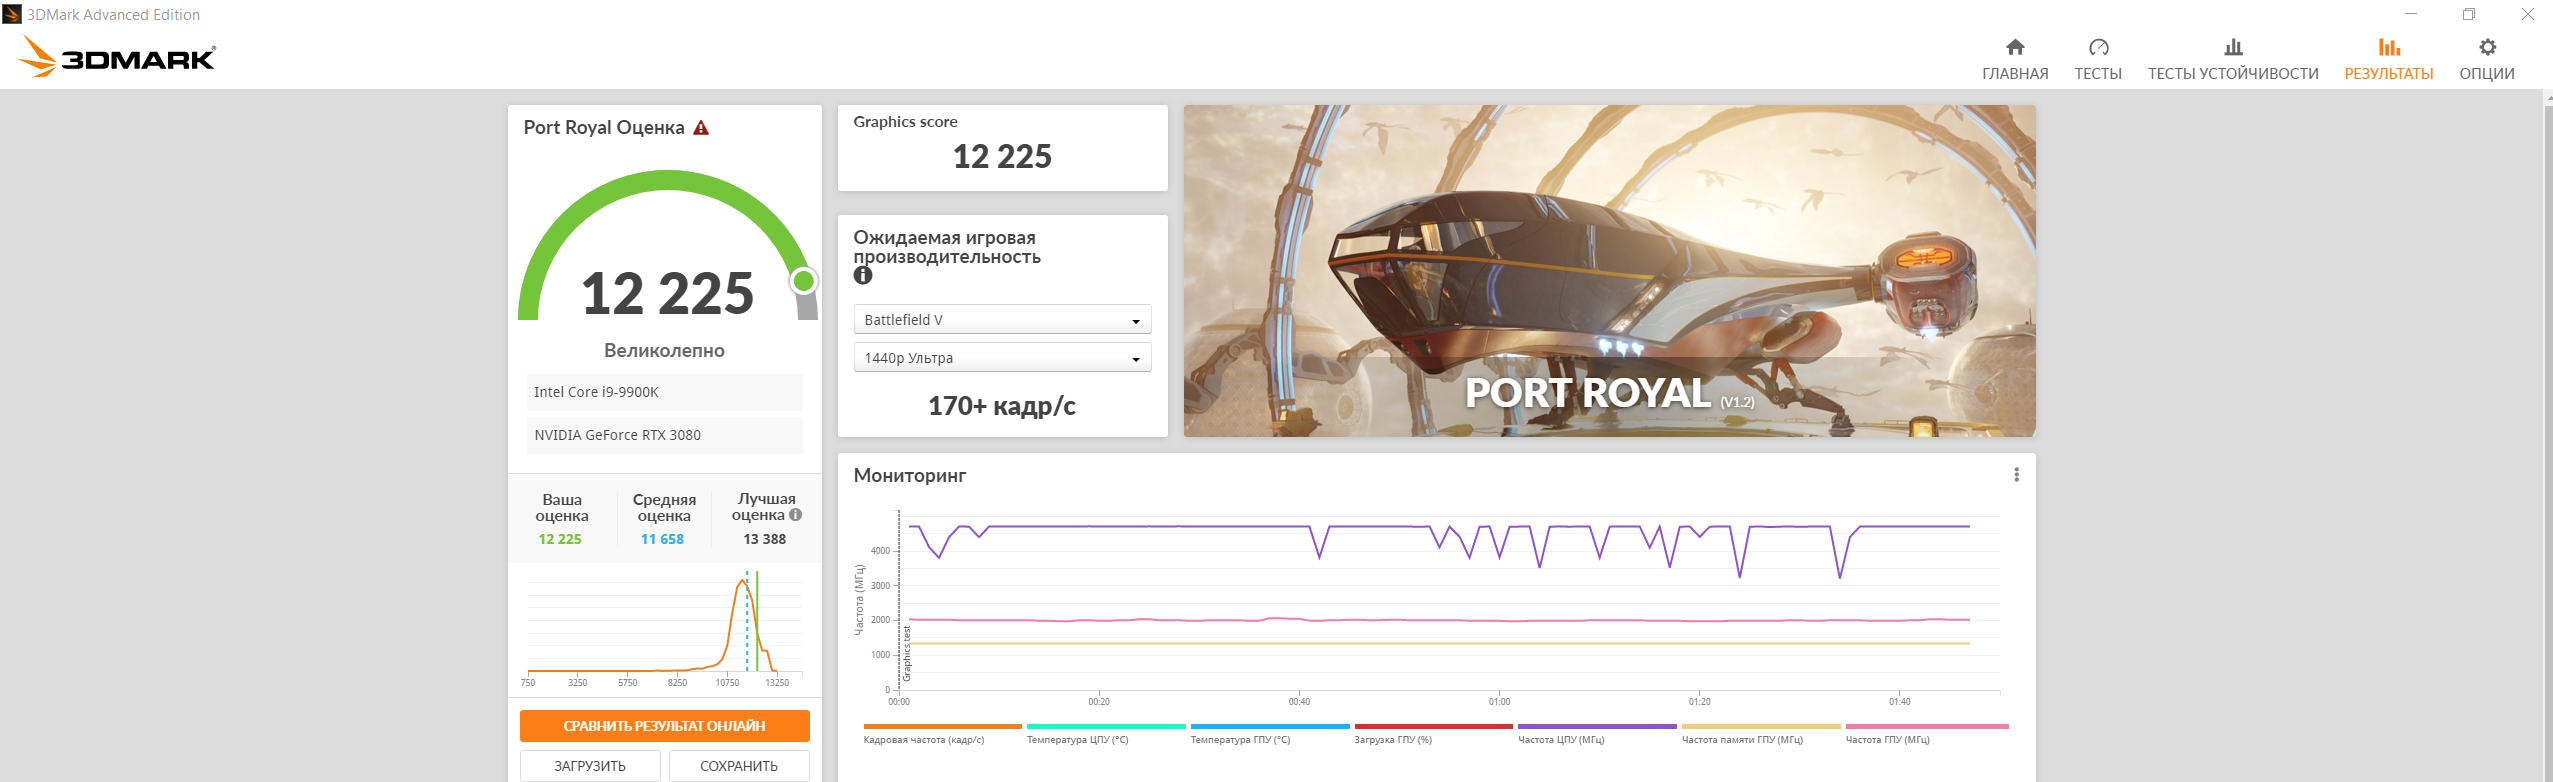Screen dimensions: 2553x782
Task: Click the home icon above ГЛАВНАЯ
Action: (x=2015, y=47)
